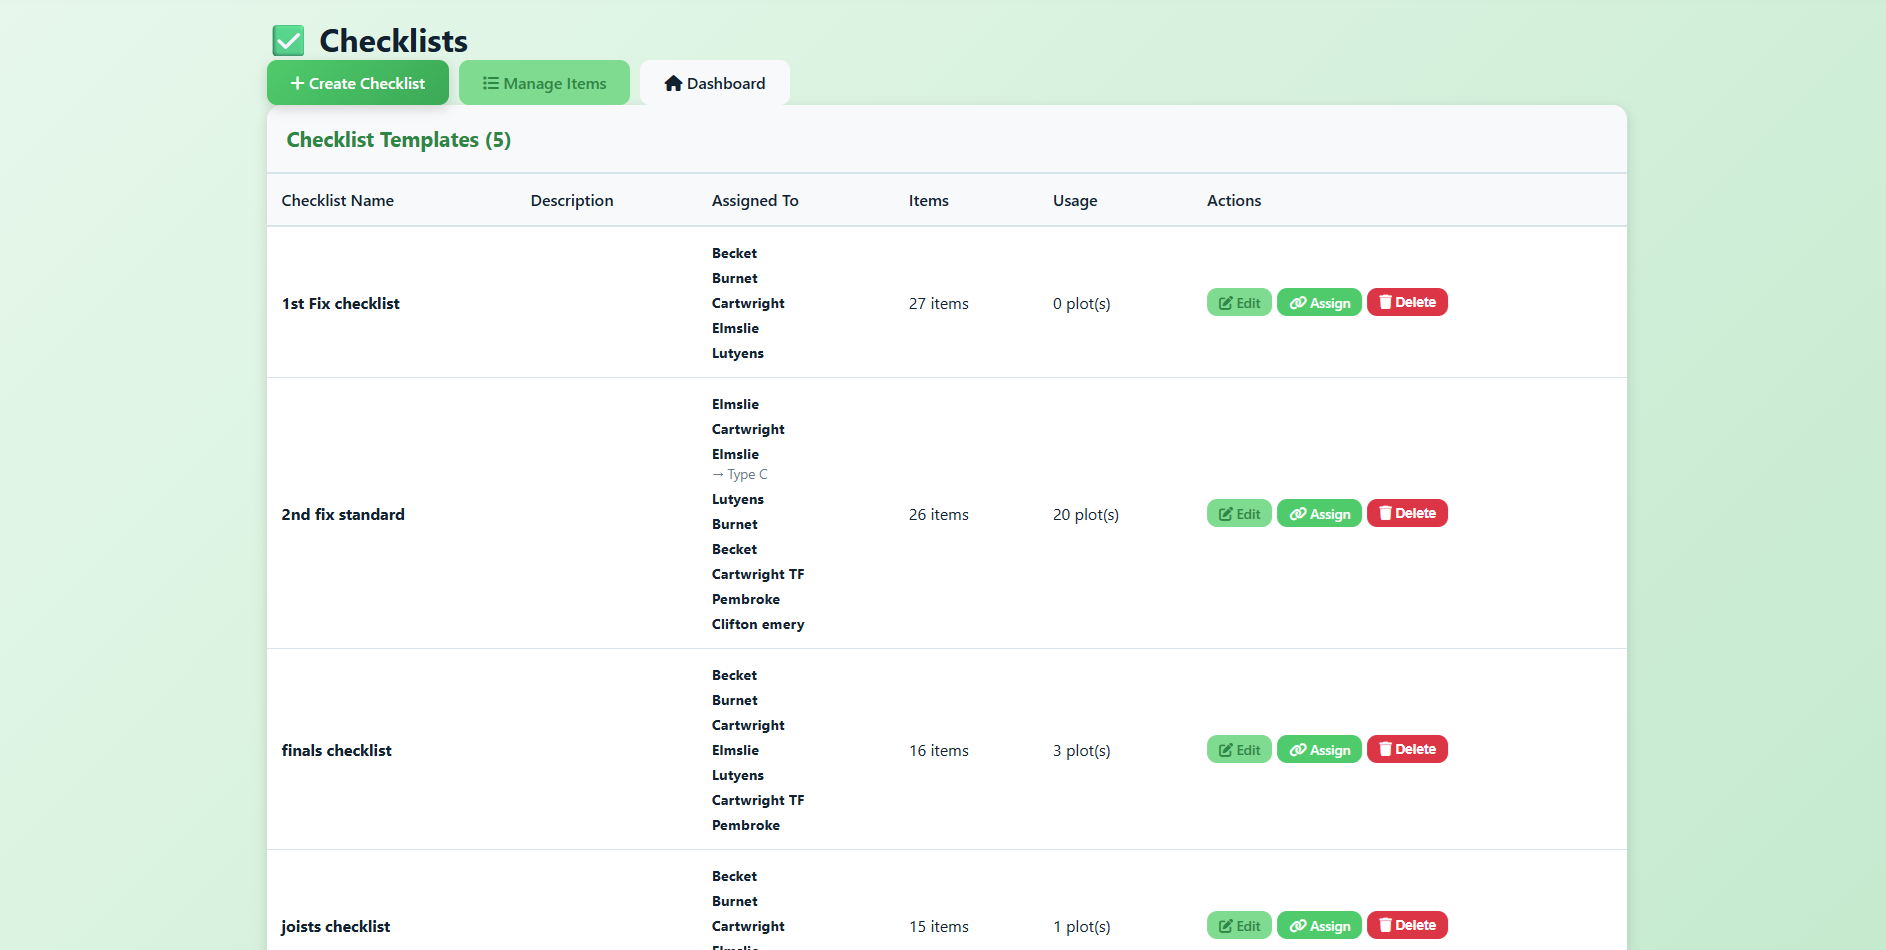Click the Checklist Name column header
Viewport: 1886px width, 950px height.
click(337, 200)
